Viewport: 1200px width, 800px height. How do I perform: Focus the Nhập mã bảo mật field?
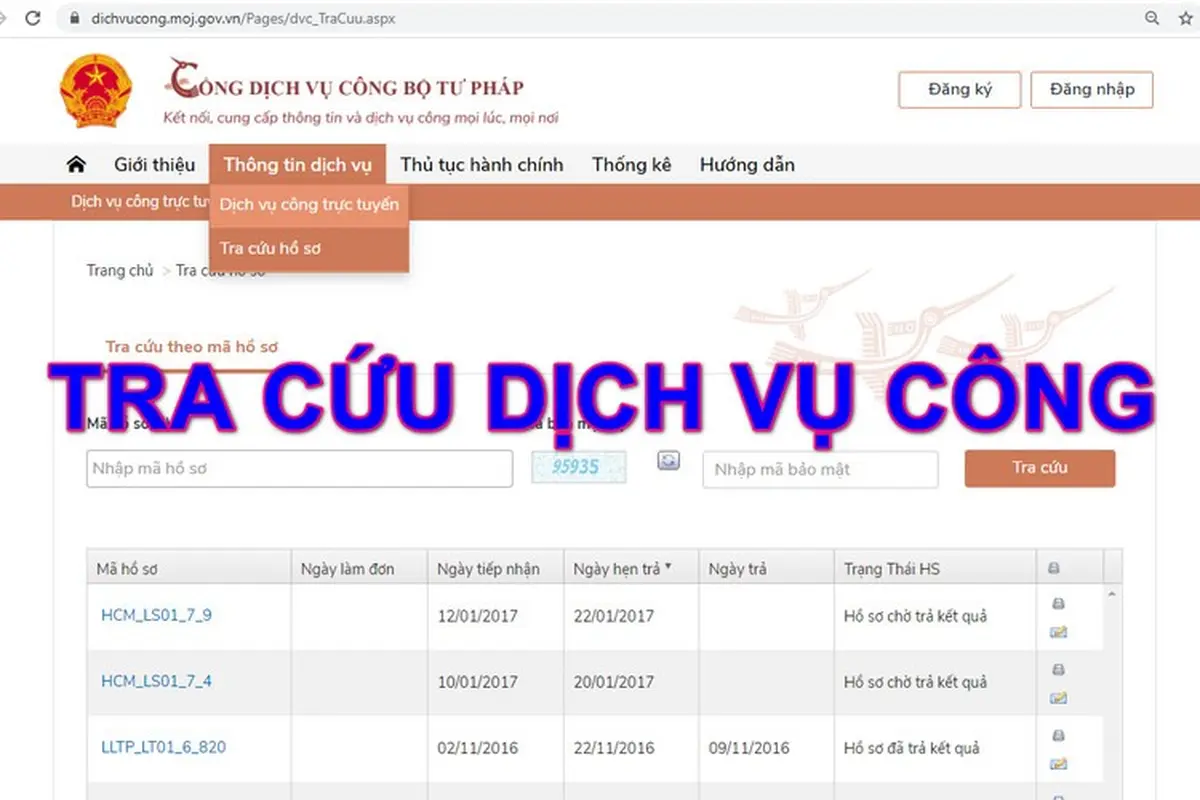pyautogui.click(x=821, y=469)
